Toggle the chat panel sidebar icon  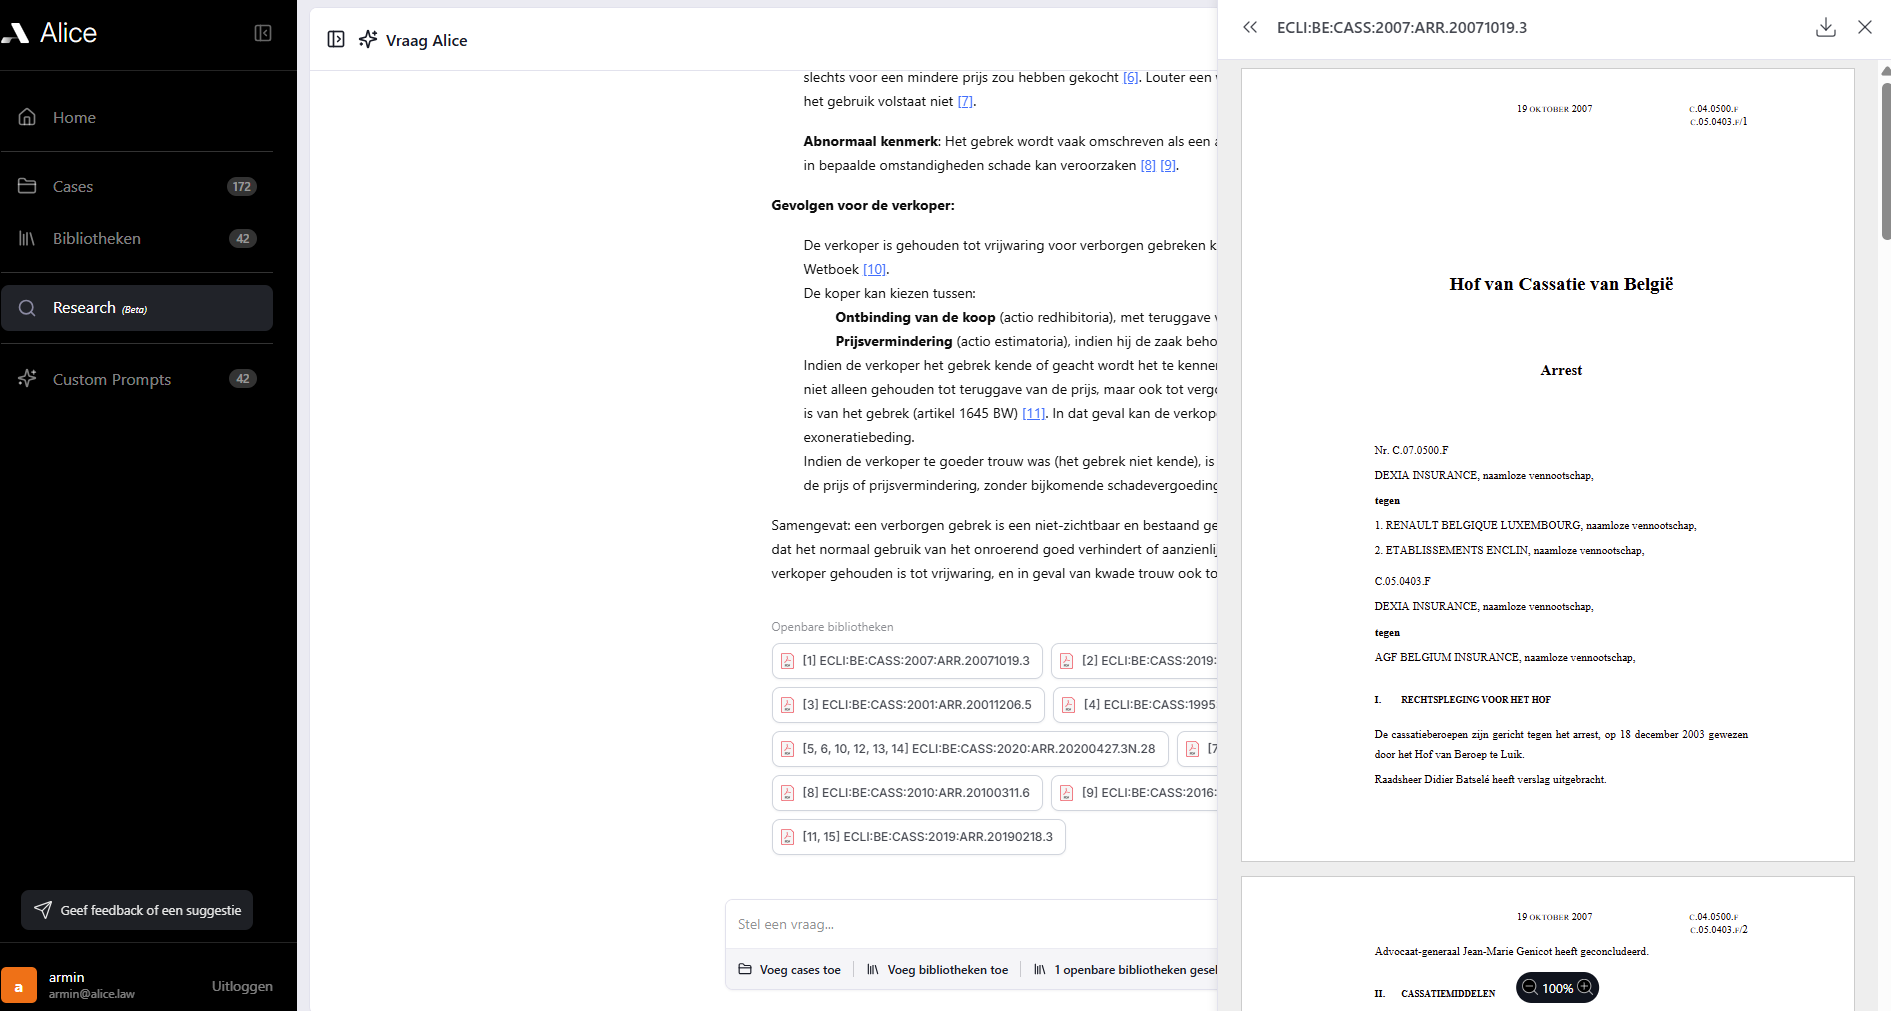point(336,39)
